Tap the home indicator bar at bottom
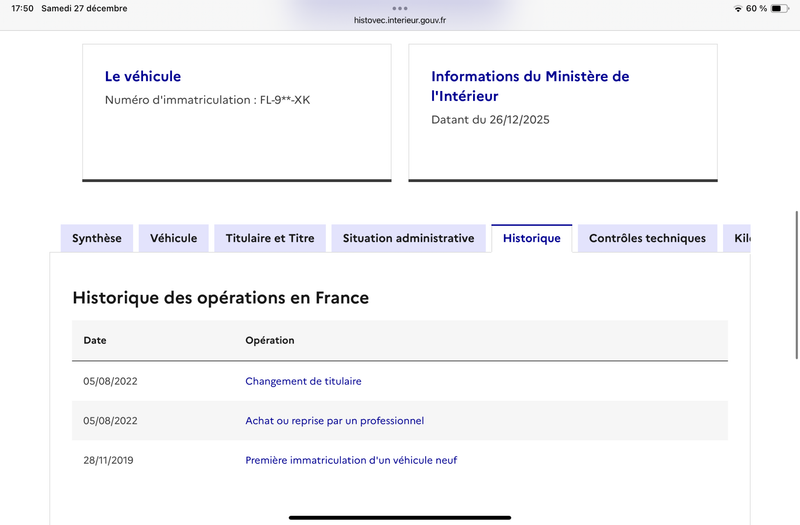Viewport: 800px width, 525px height. pyautogui.click(x=400, y=517)
